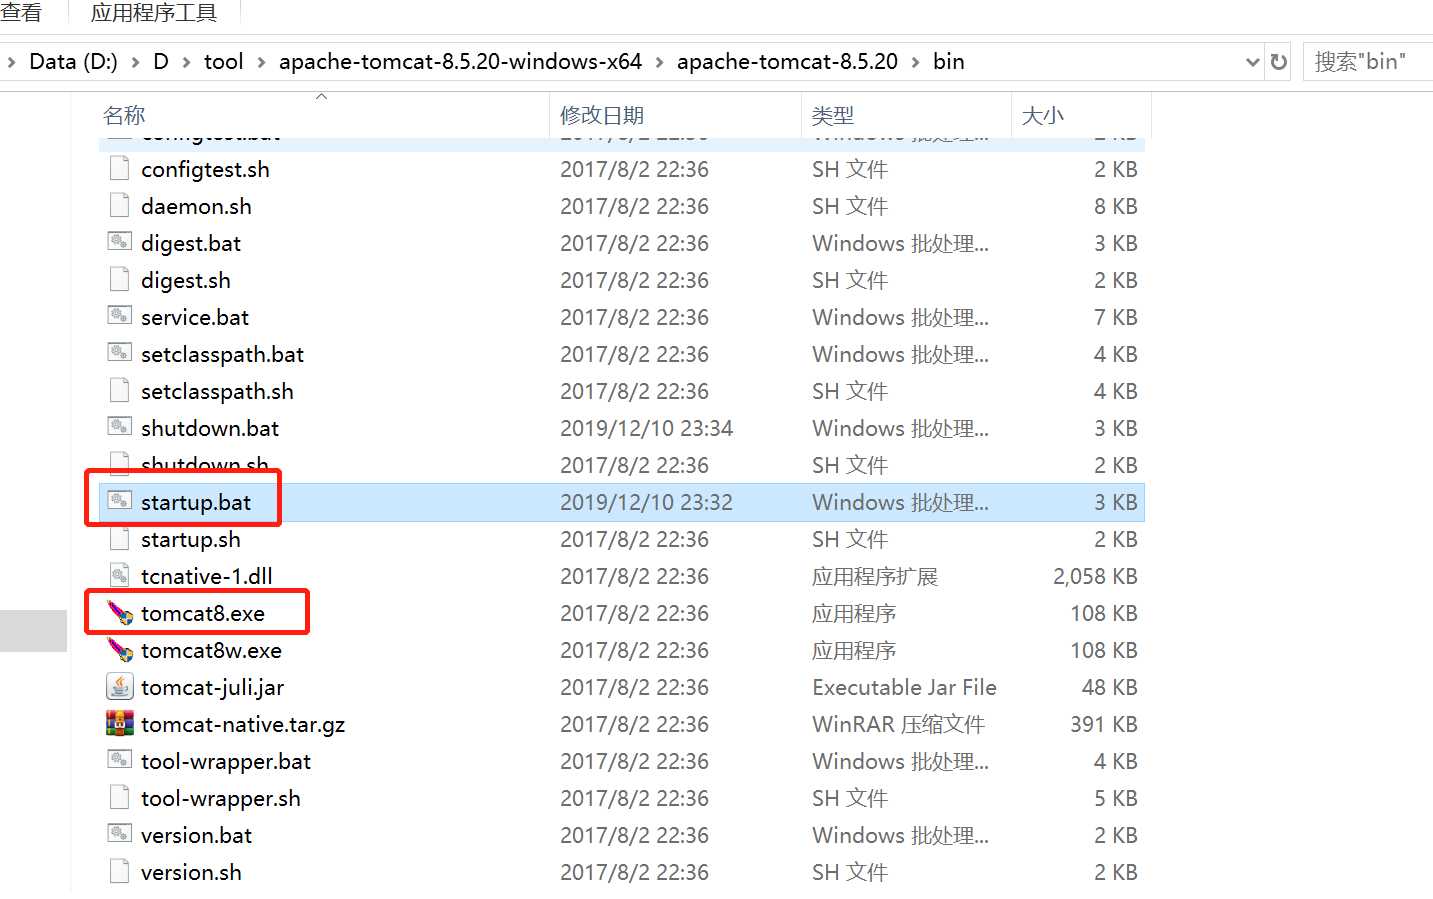Navigate to Data (D:) breadcrumb
Image resolution: width=1433 pixels, height=899 pixels.
point(73,62)
